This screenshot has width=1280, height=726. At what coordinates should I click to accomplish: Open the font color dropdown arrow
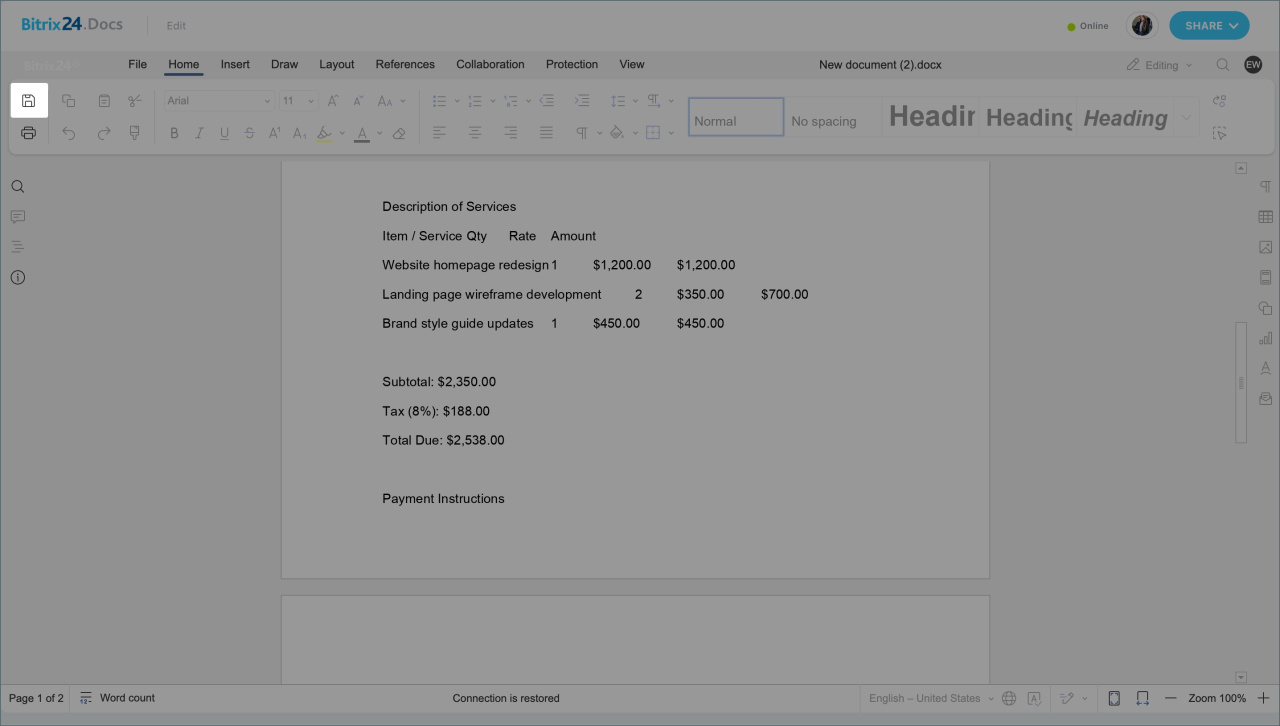(x=380, y=133)
